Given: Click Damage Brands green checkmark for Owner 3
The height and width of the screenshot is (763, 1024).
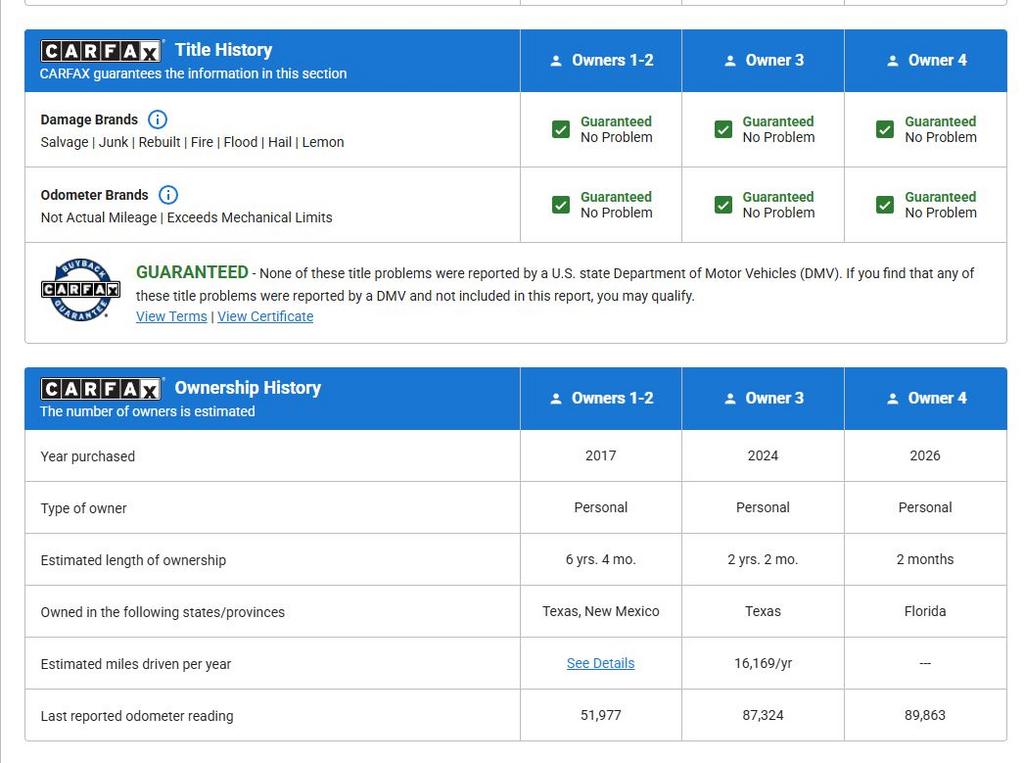Looking at the screenshot, I should click(x=723, y=129).
